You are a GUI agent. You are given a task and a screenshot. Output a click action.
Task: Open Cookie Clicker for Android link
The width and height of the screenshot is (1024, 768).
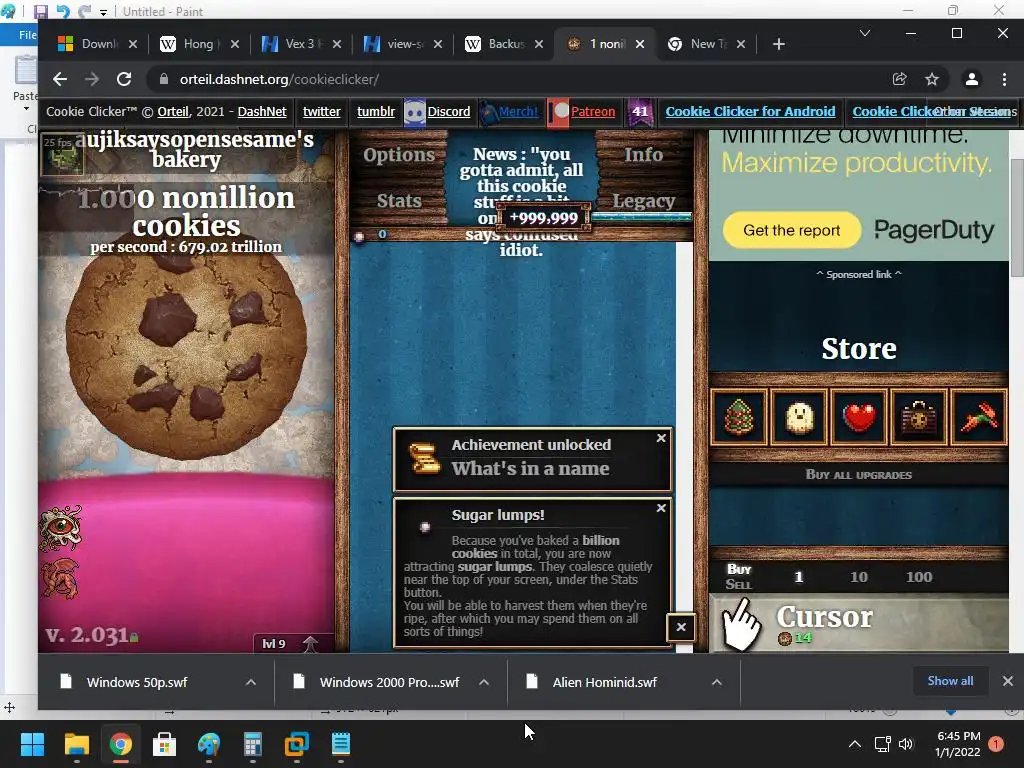click(x=750, y=112)
